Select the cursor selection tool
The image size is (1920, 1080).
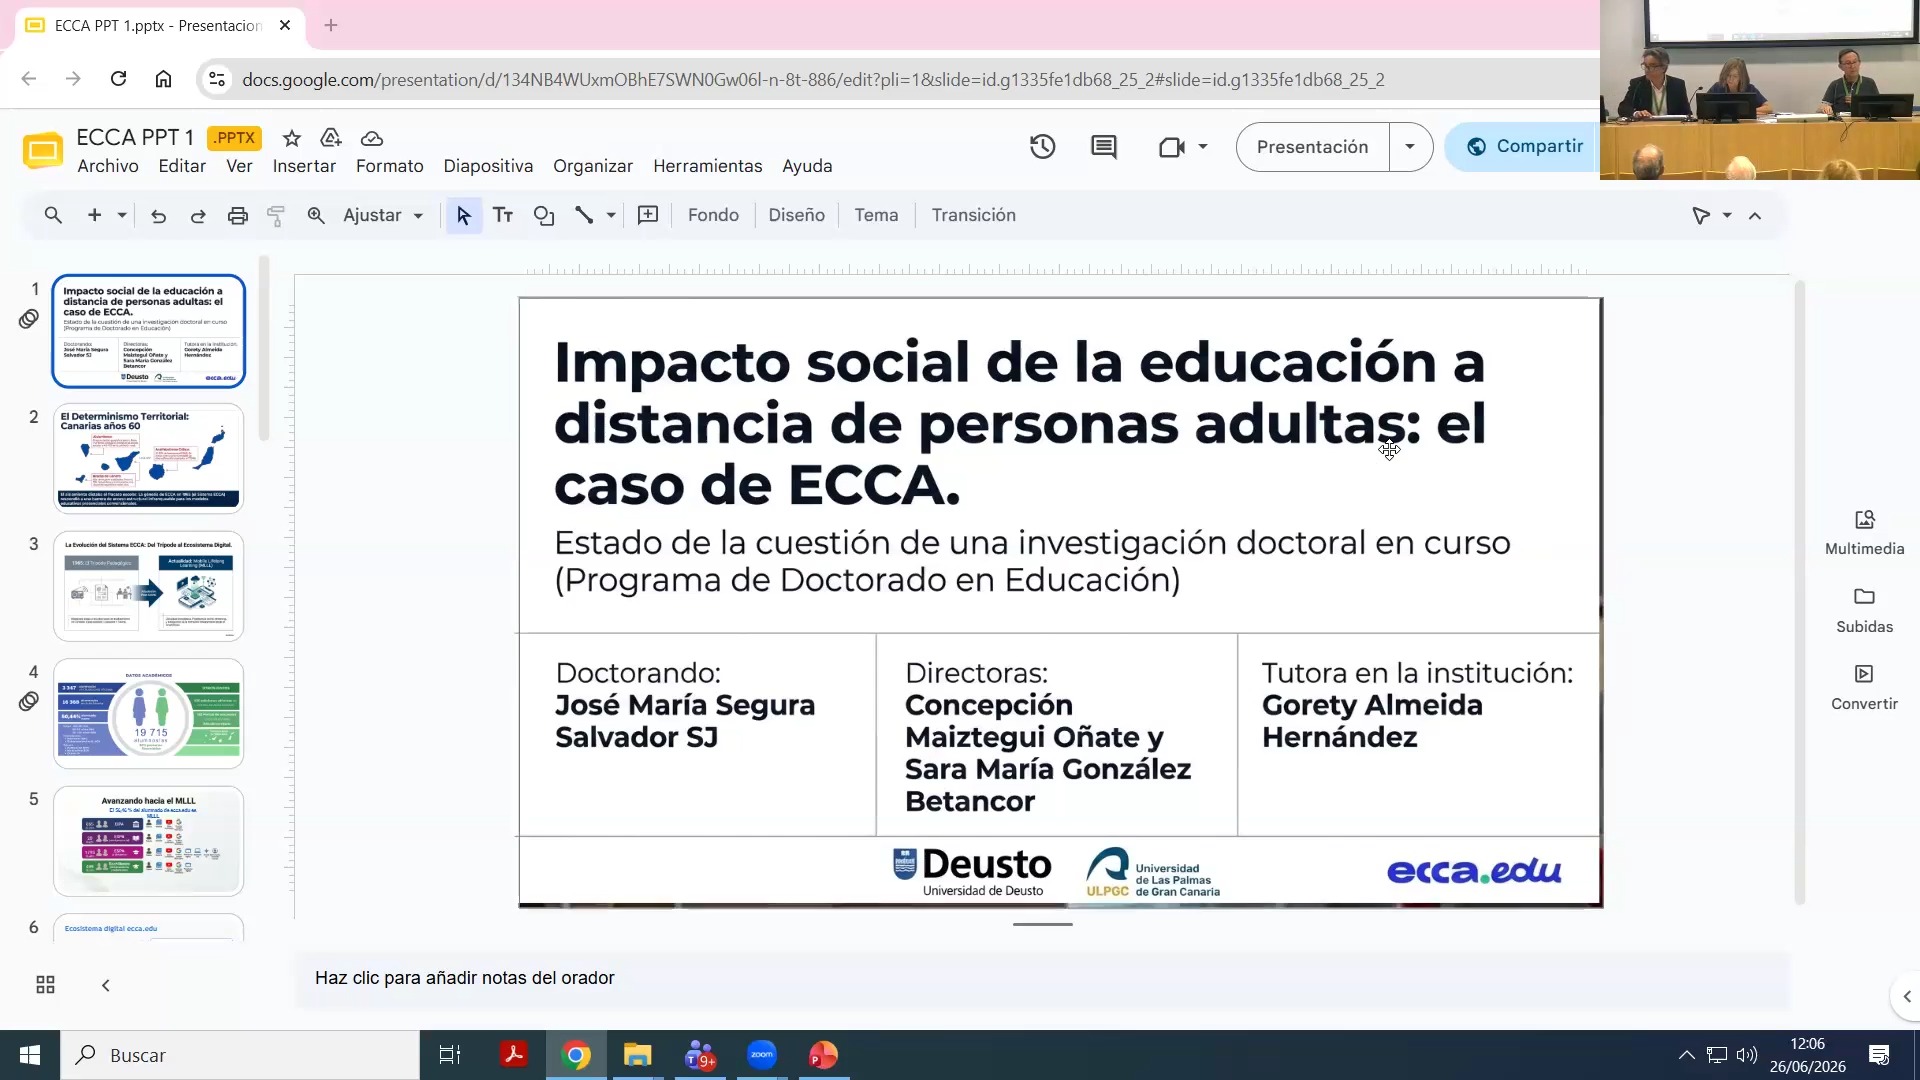(x=463, y=215)
